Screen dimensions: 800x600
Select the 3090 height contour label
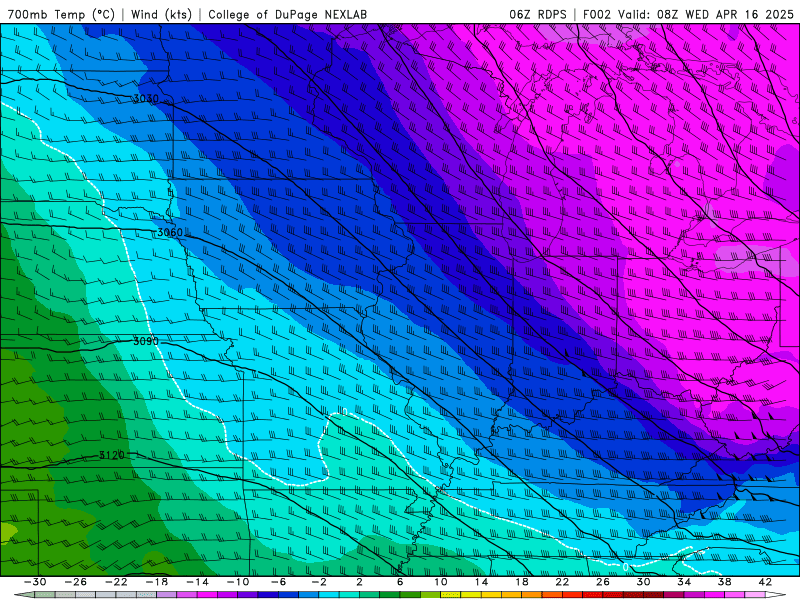[146, 341]
